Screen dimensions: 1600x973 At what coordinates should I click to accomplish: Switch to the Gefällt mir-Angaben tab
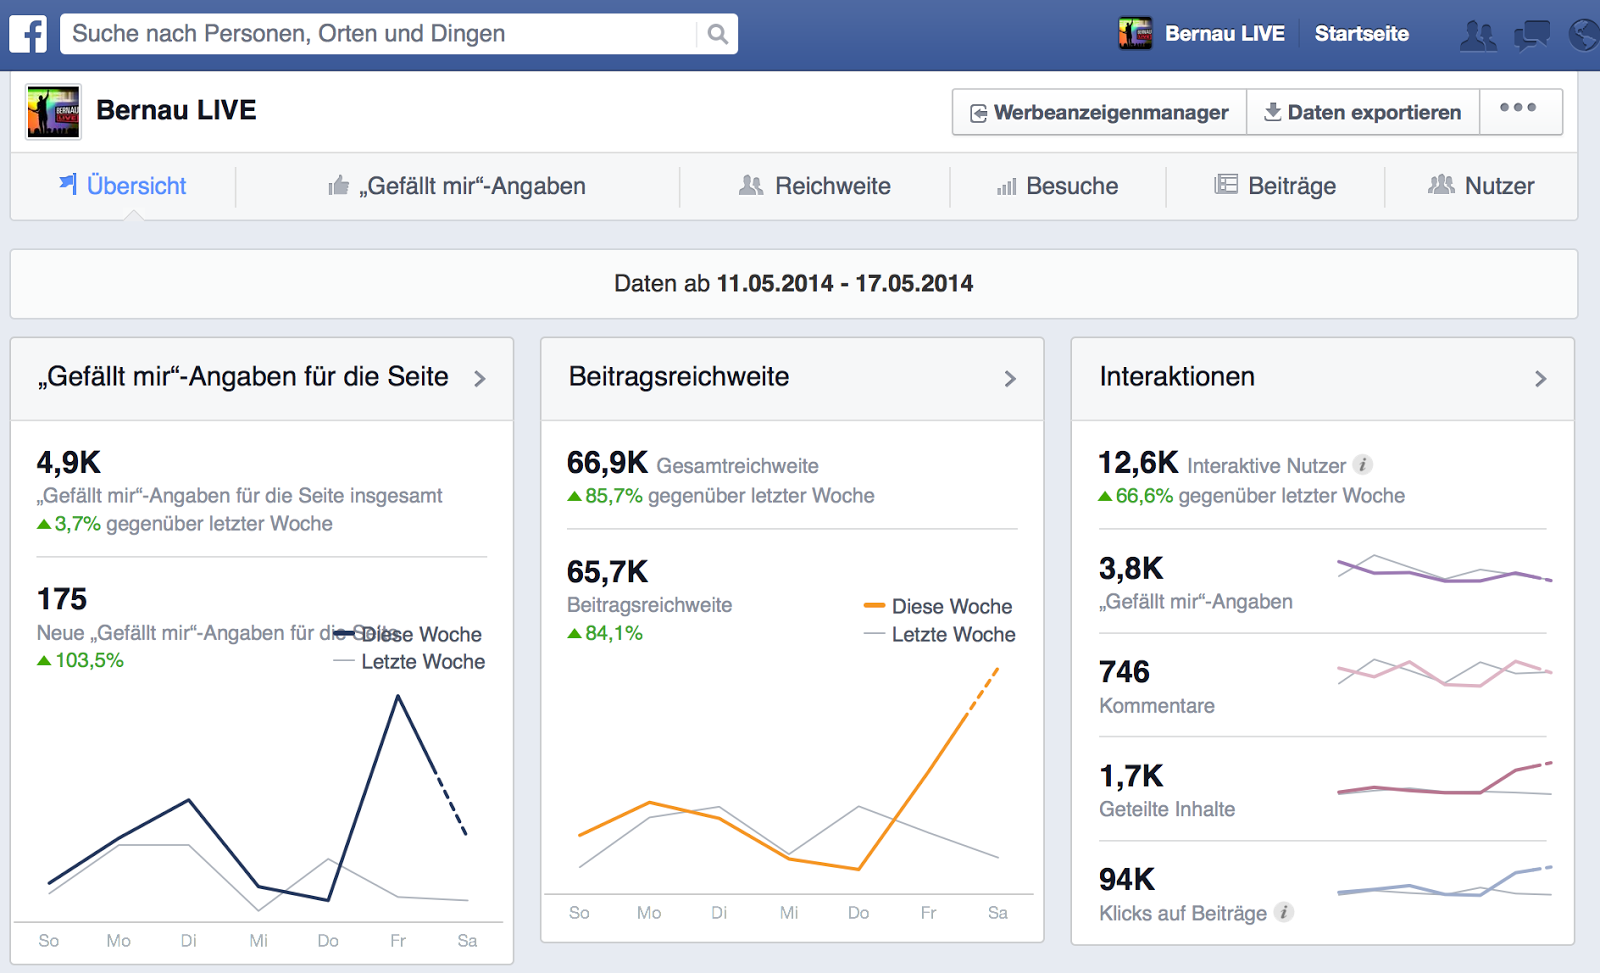coord(457,186)
